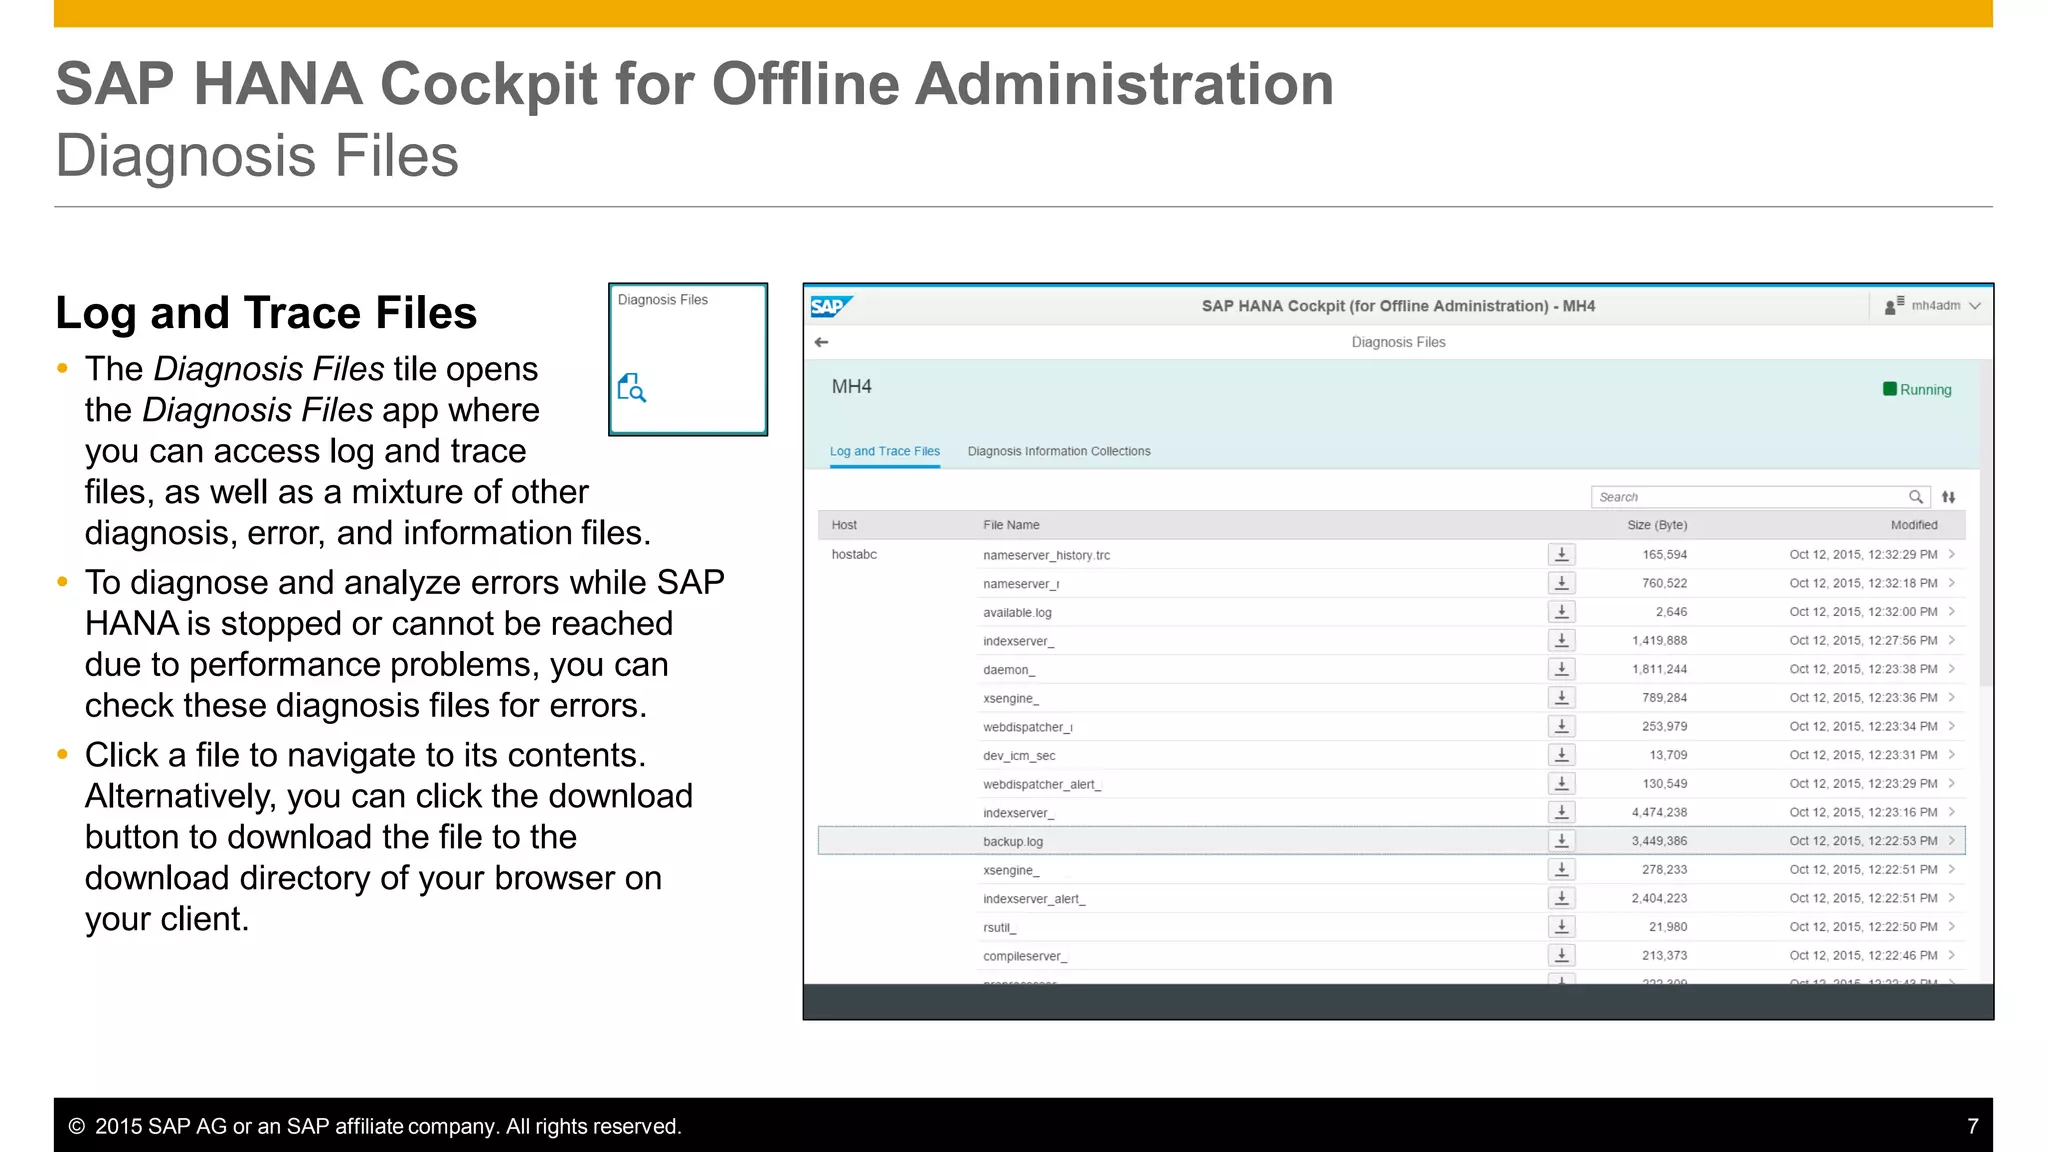Download the 253,979 byte webdispatcher file

[x=1562, y=726]
